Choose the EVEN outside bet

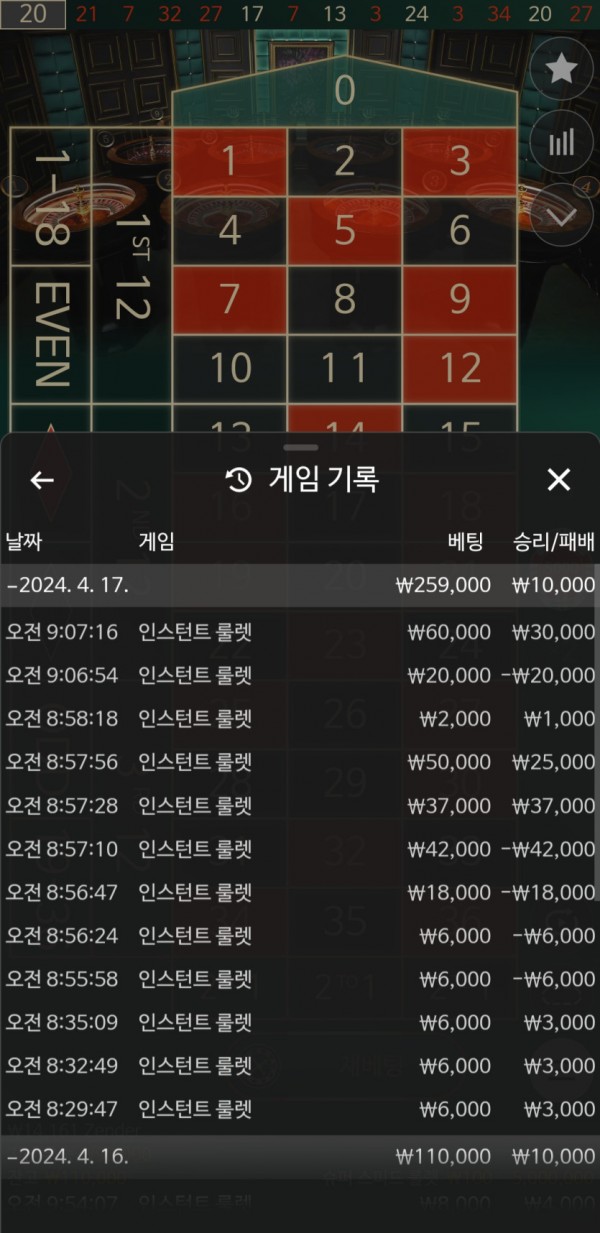pos(51,335)
